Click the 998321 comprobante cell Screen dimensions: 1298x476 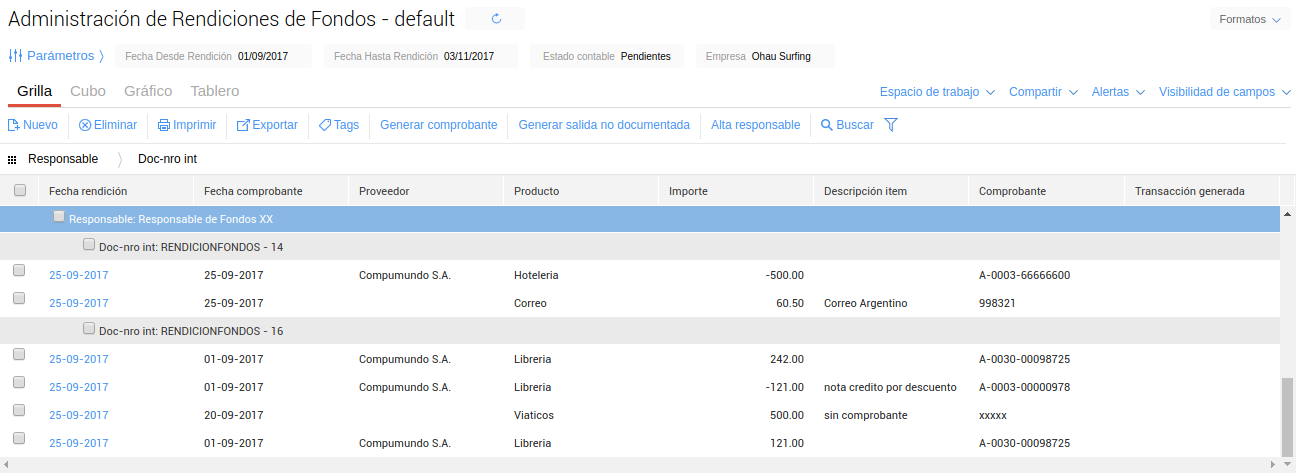tap(997, 303)
